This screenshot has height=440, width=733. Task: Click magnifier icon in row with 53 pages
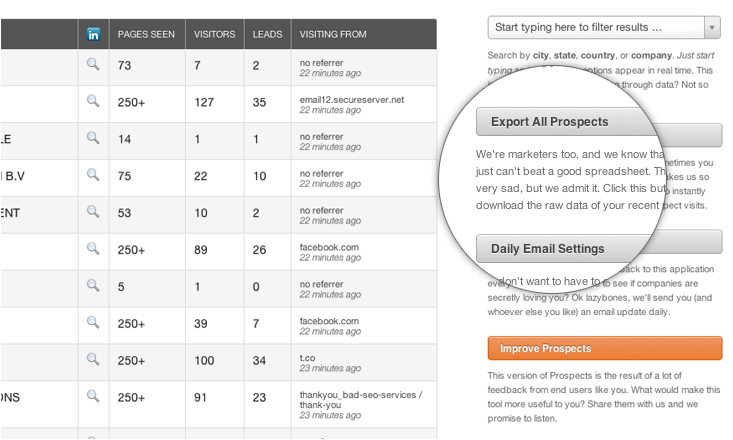click(x=94, y=212)
